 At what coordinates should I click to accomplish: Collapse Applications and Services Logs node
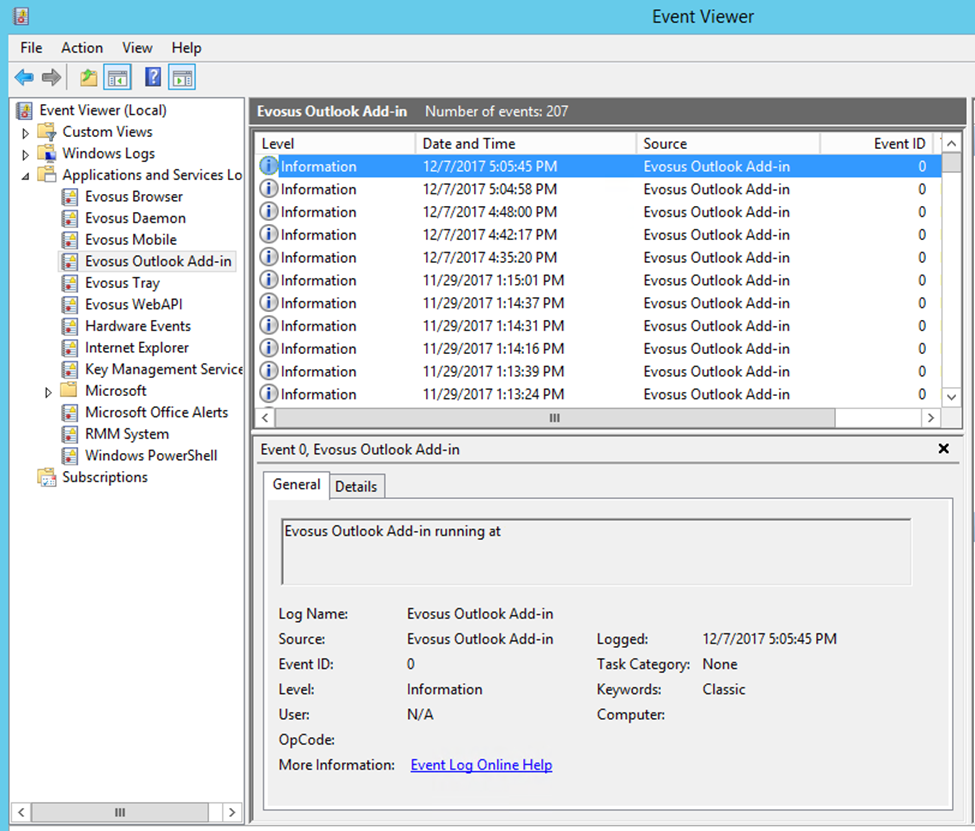pyautogui.click(x=25, y=176)
